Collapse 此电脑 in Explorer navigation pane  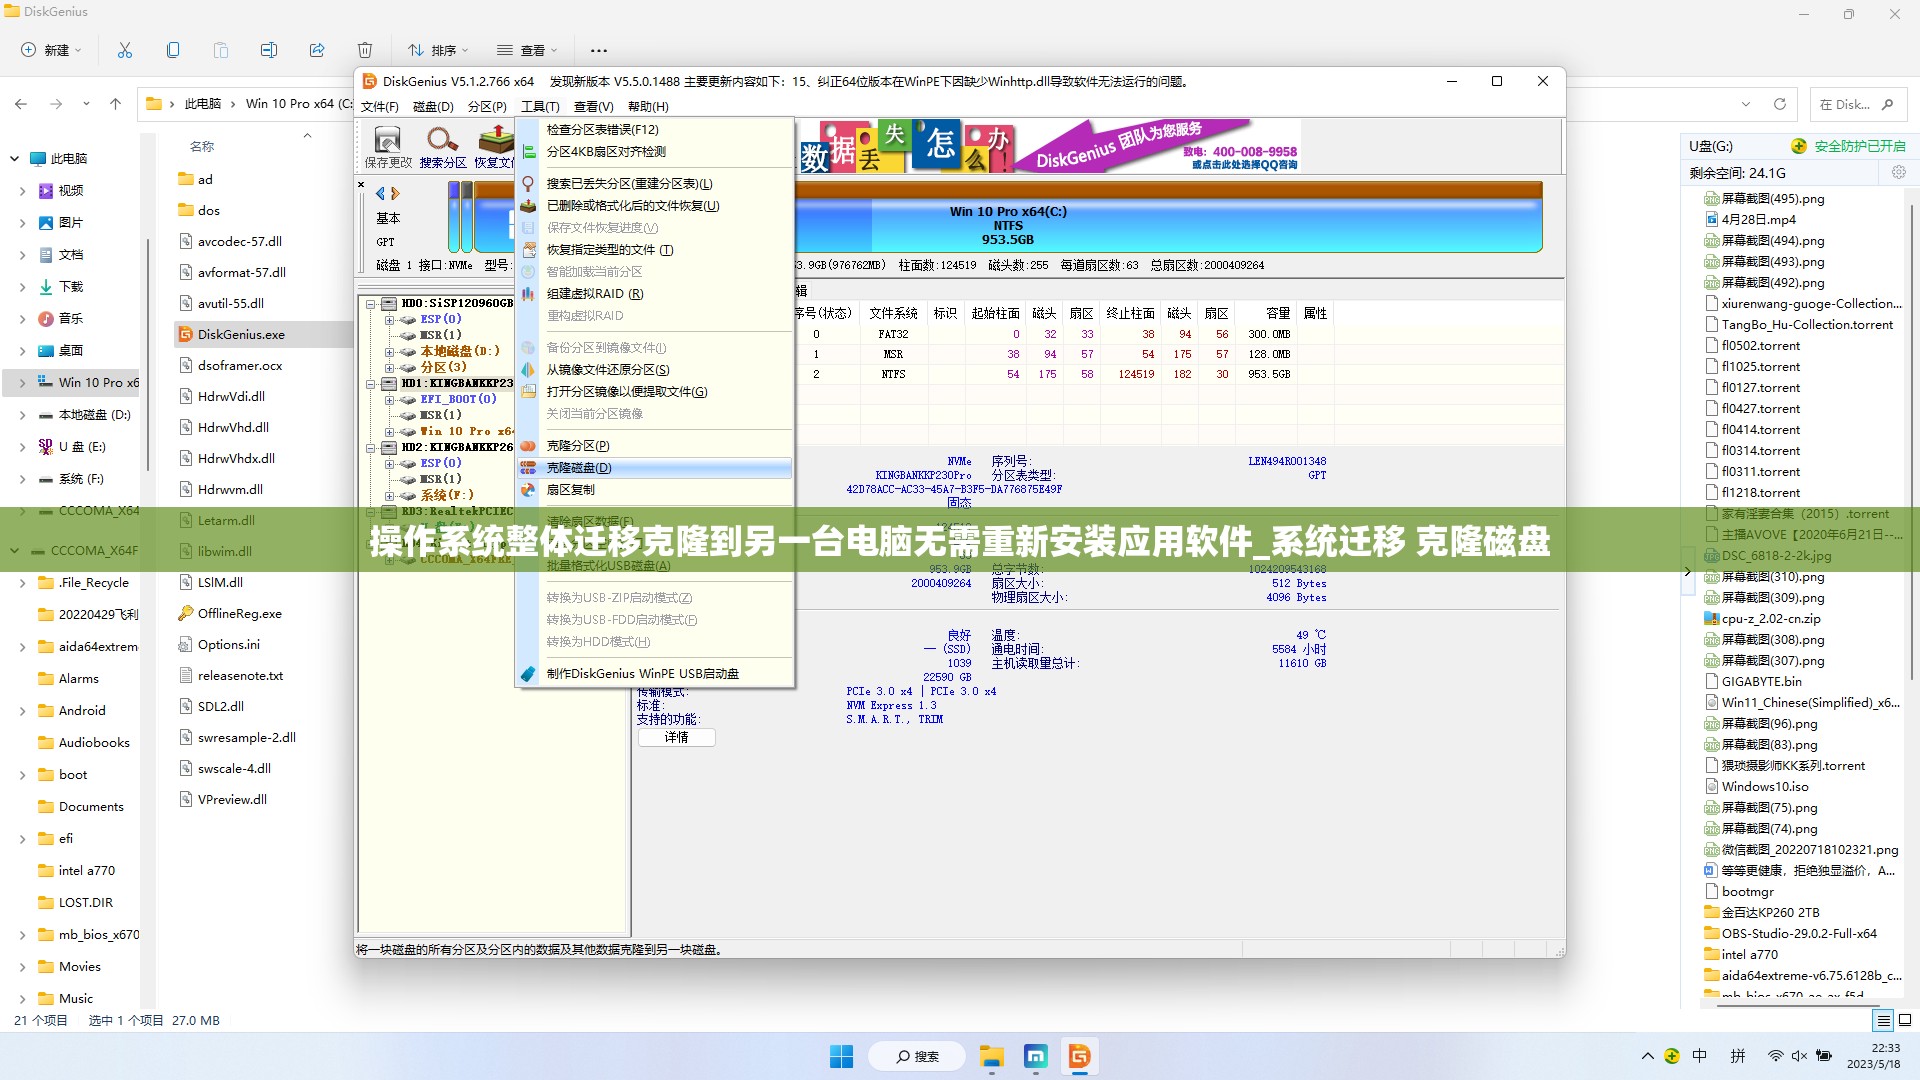(x=14, y=159)
